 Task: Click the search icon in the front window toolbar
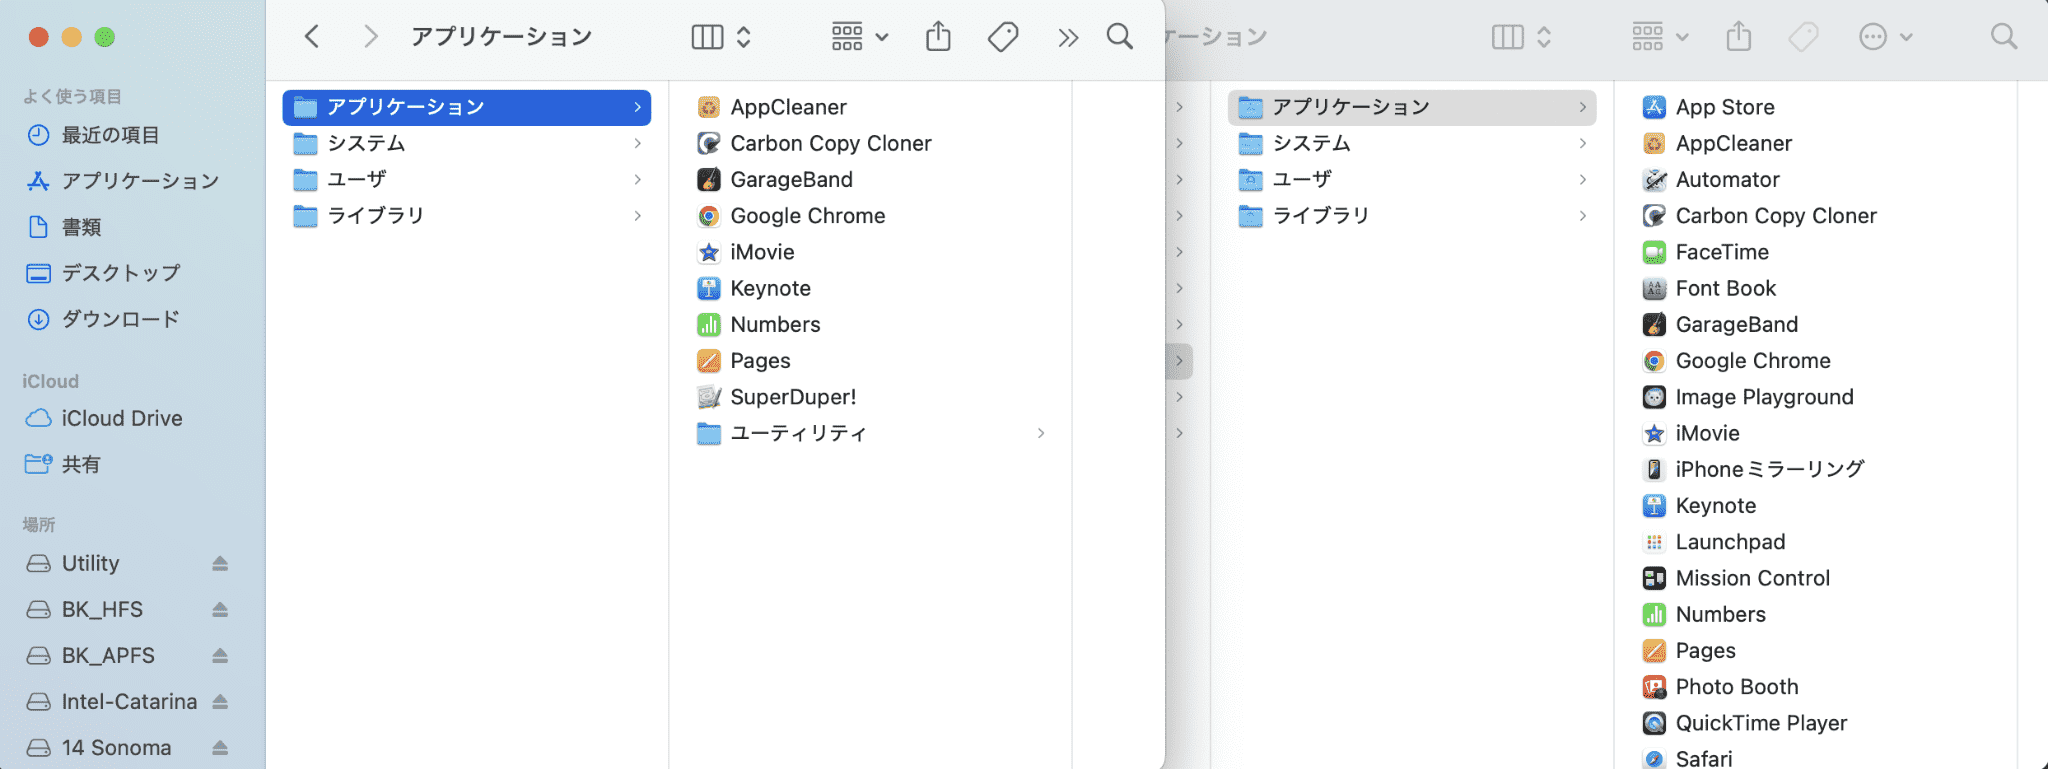(x=1120, y=37)
